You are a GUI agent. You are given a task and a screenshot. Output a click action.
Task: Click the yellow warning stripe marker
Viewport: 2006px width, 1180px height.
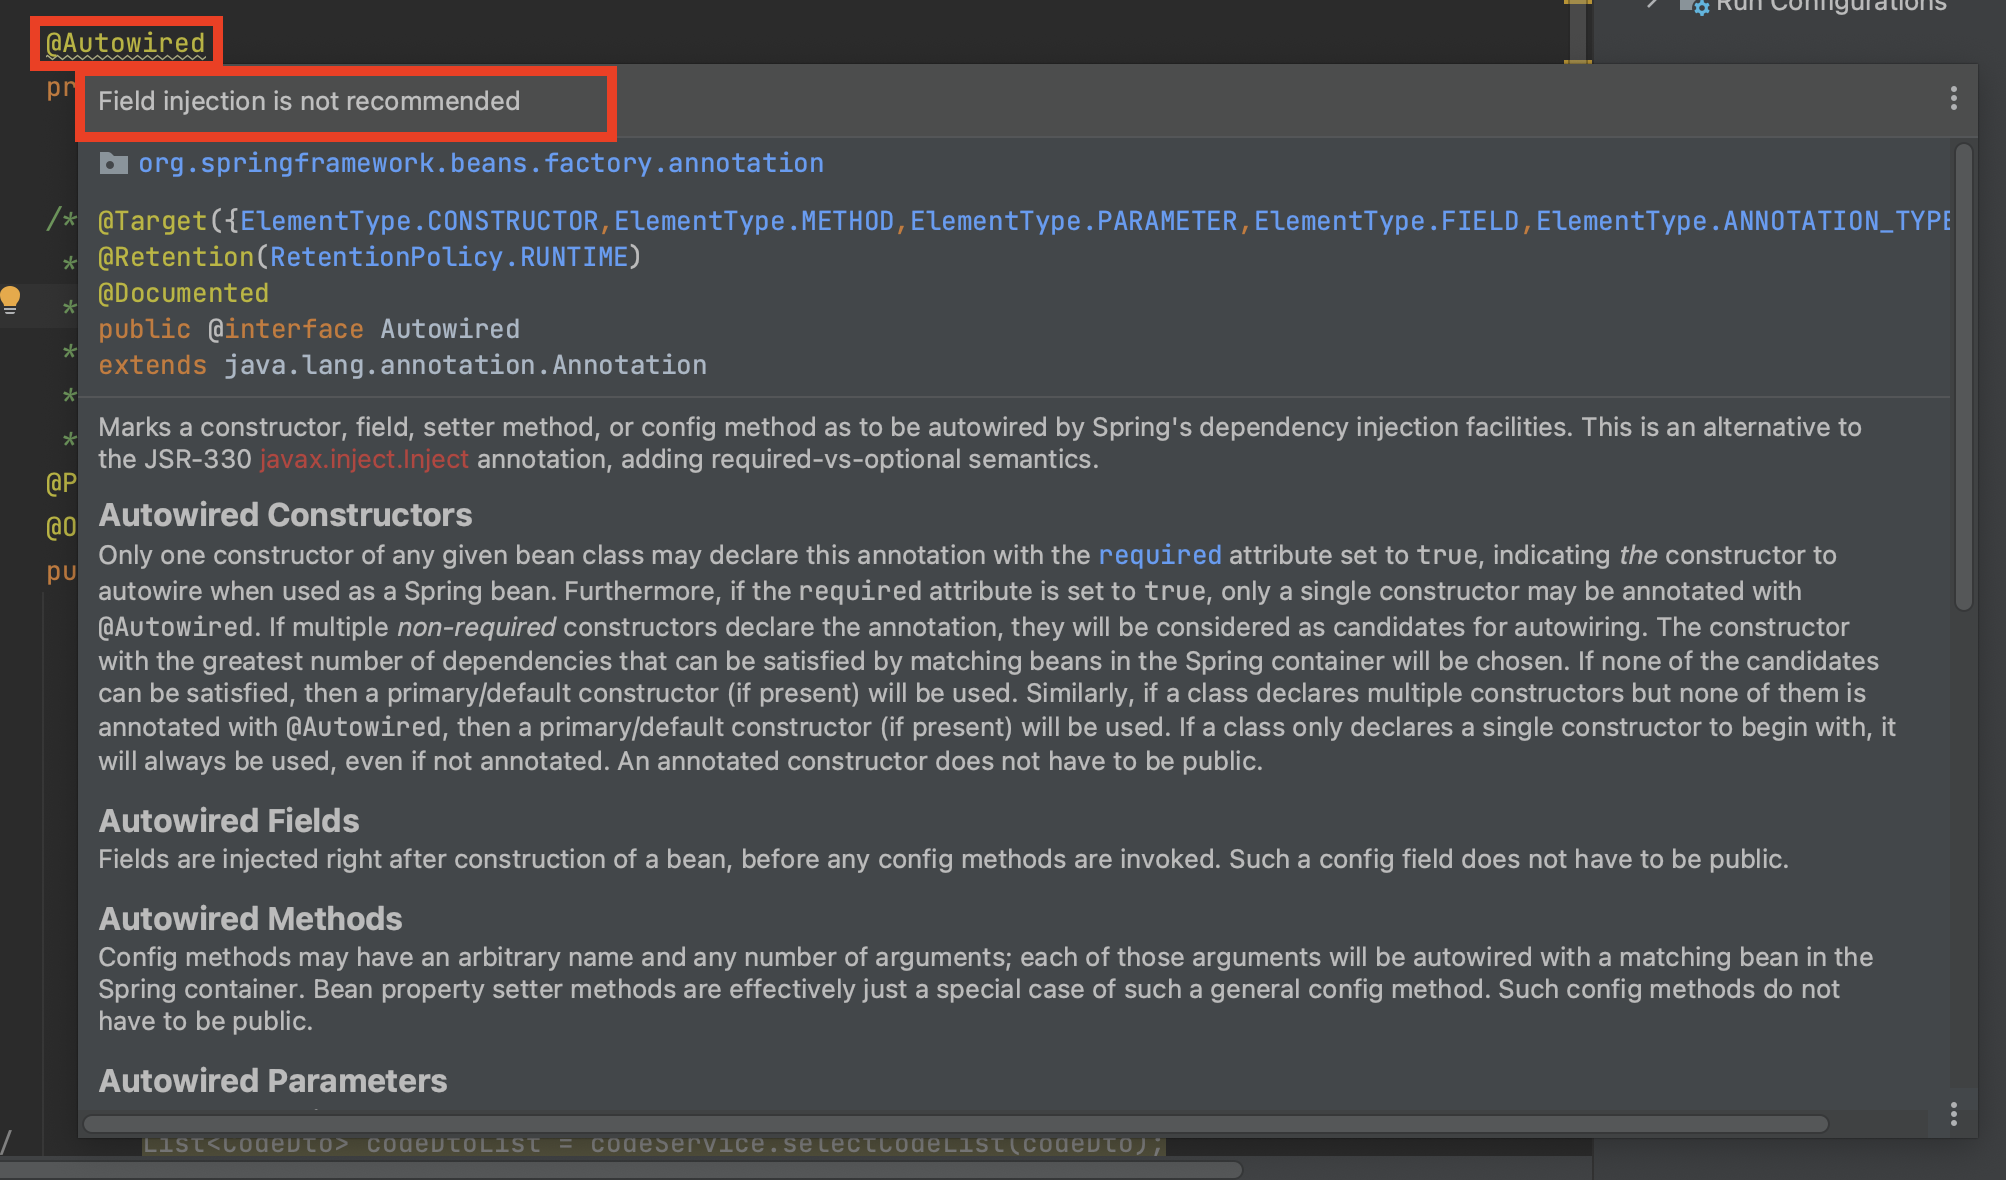click(1577, 61)
